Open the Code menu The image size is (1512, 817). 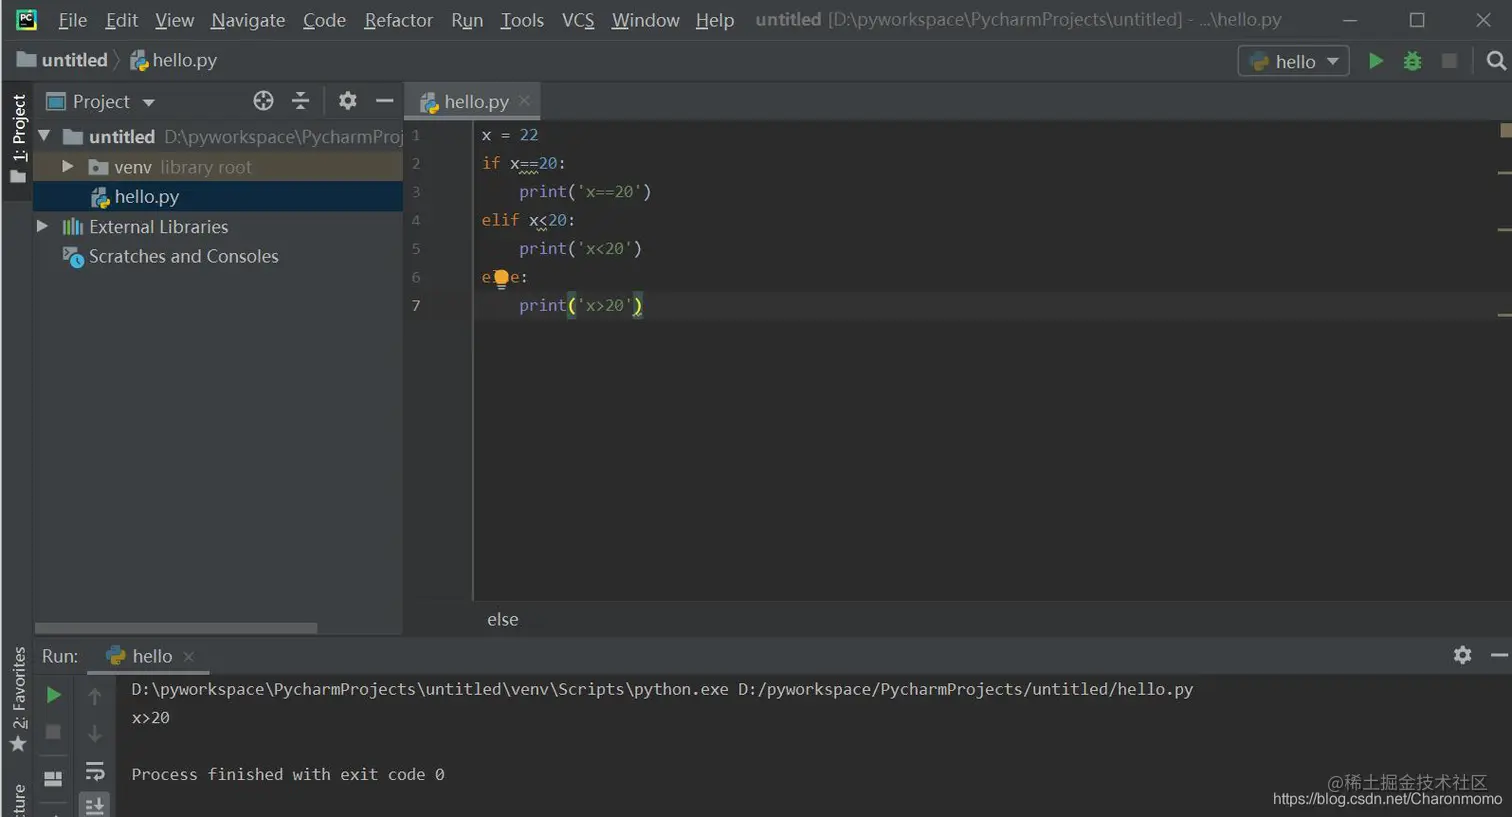coord(324,20)
